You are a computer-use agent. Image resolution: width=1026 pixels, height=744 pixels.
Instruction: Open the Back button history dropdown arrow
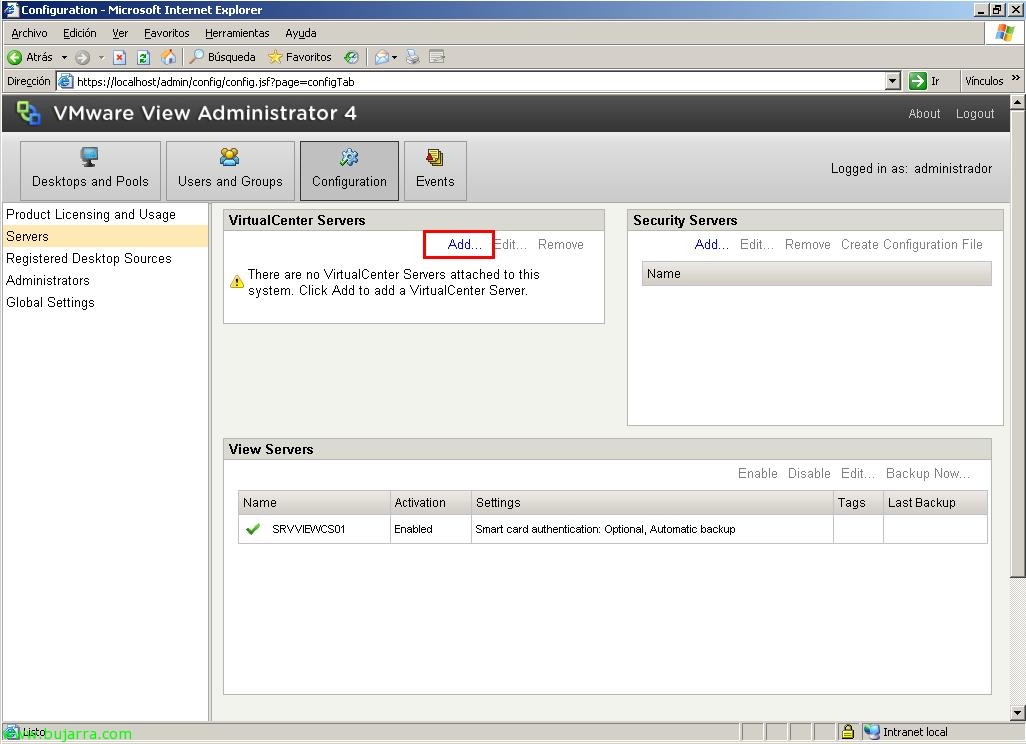coord(64,58)
